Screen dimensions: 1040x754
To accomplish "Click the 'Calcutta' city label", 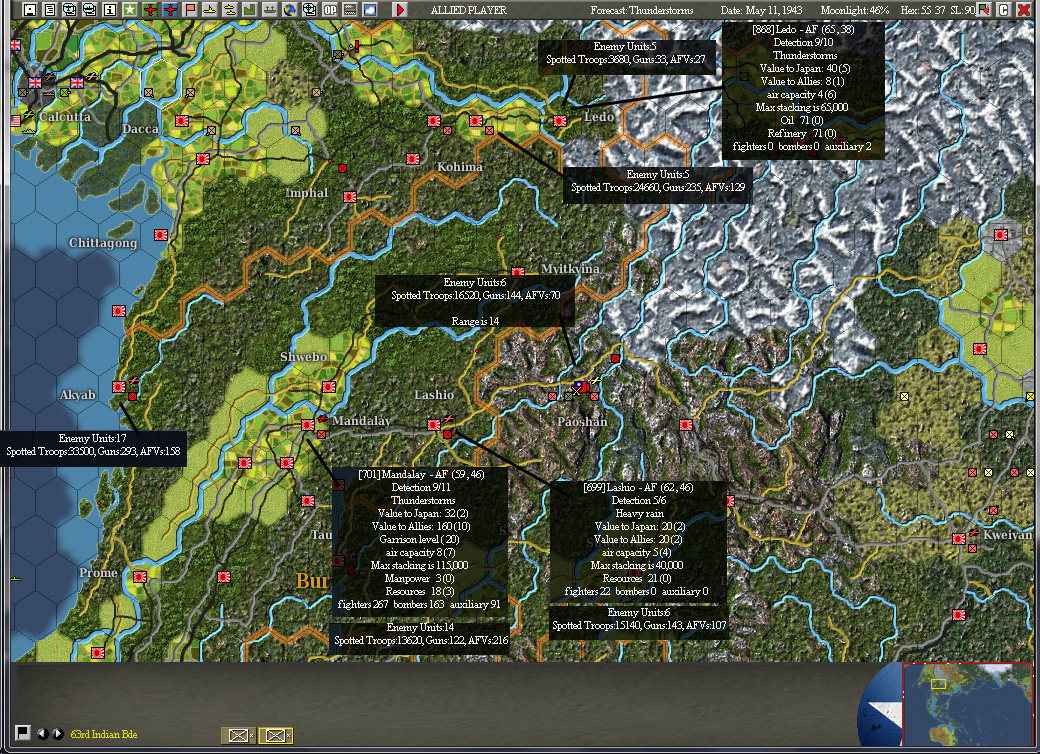I will coord(65,117).
